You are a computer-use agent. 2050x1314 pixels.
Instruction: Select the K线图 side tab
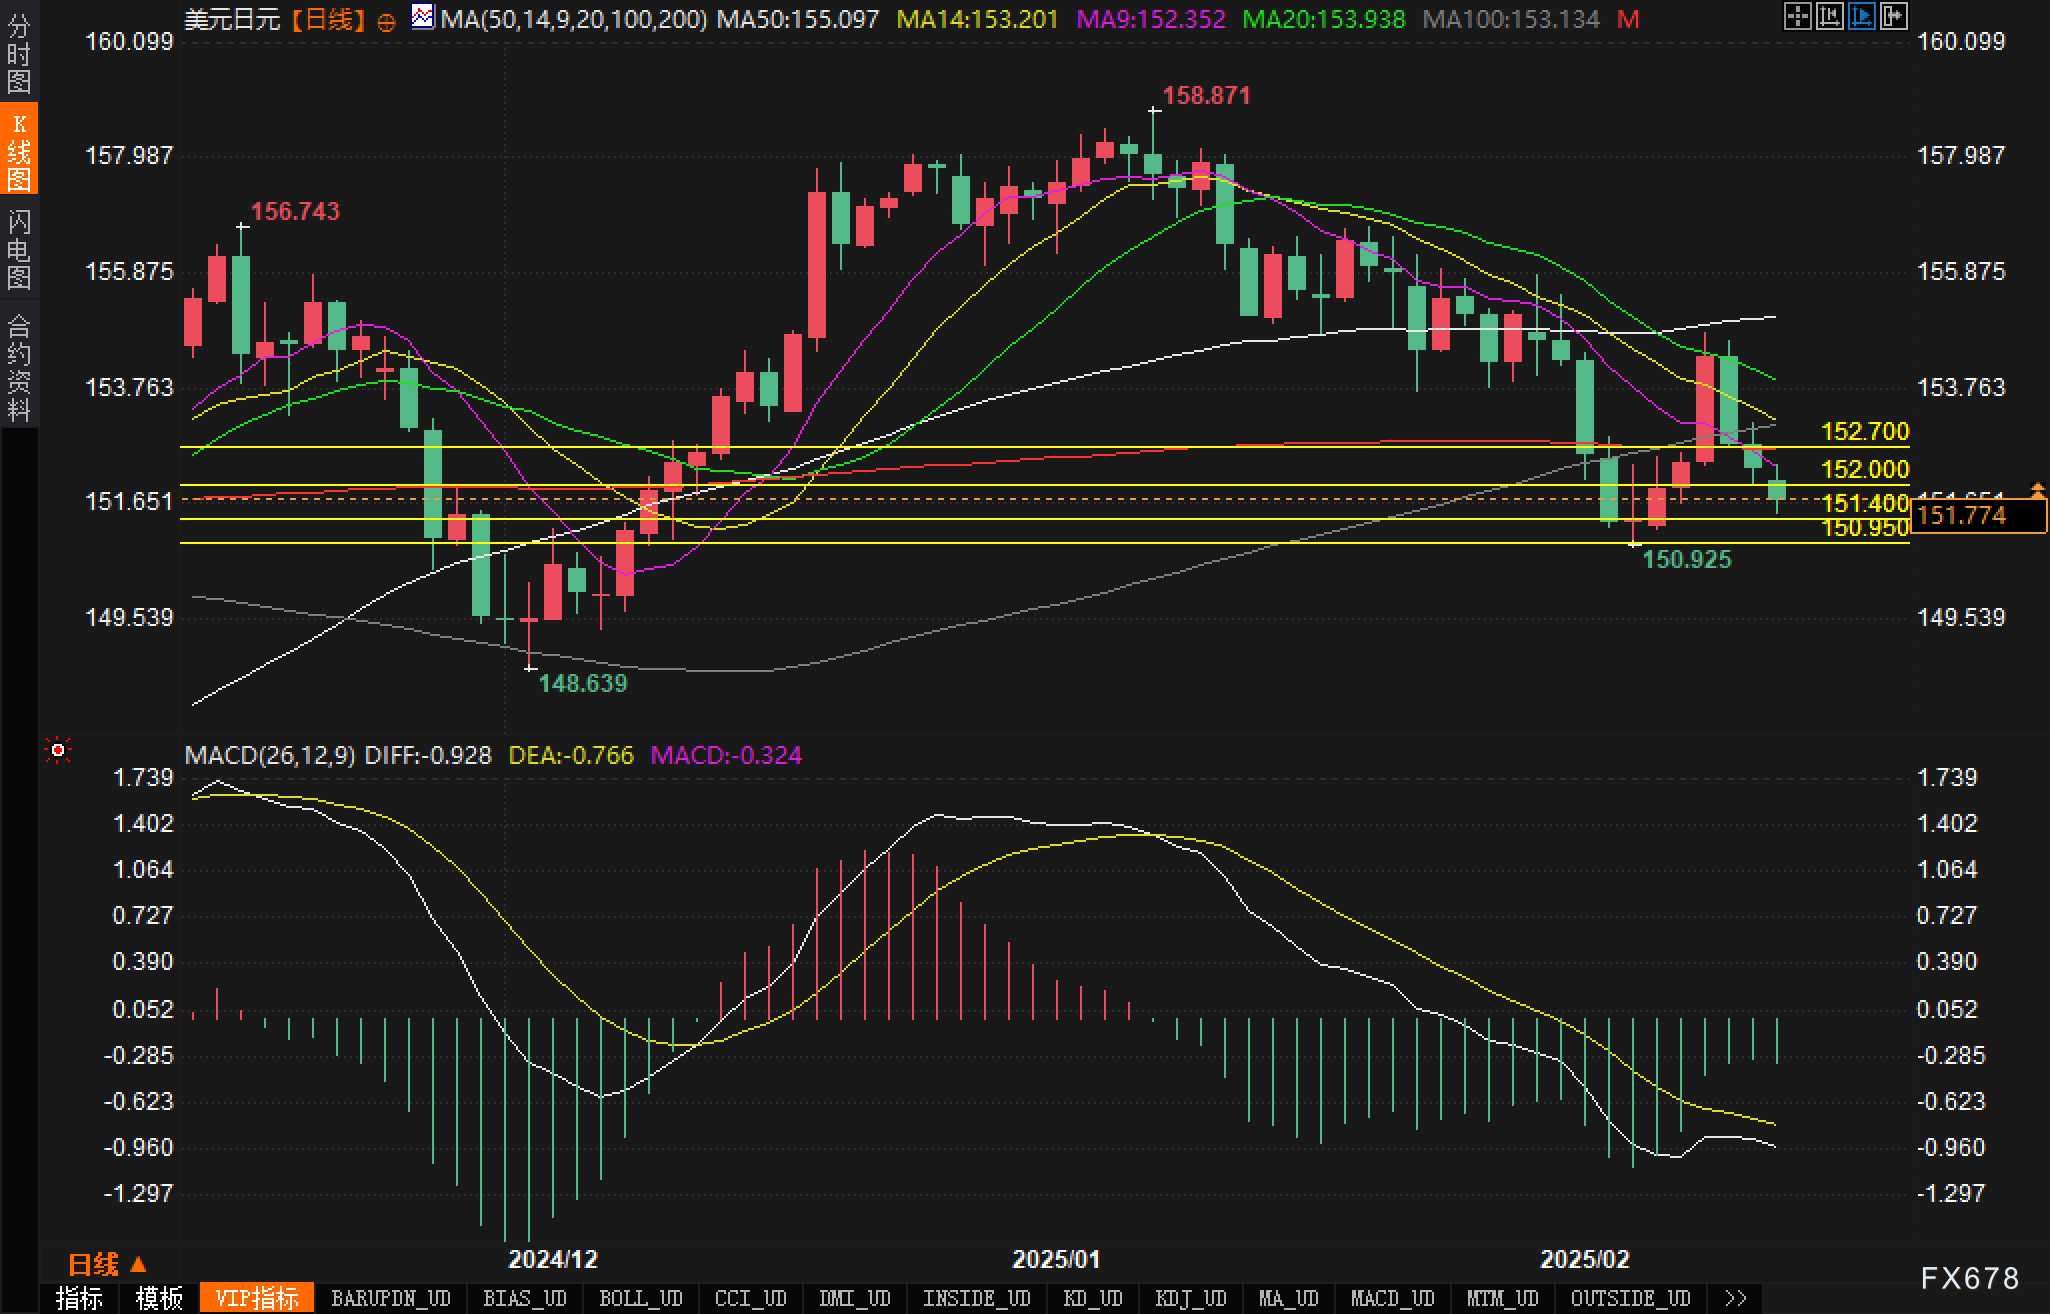[x=19, y=150]
